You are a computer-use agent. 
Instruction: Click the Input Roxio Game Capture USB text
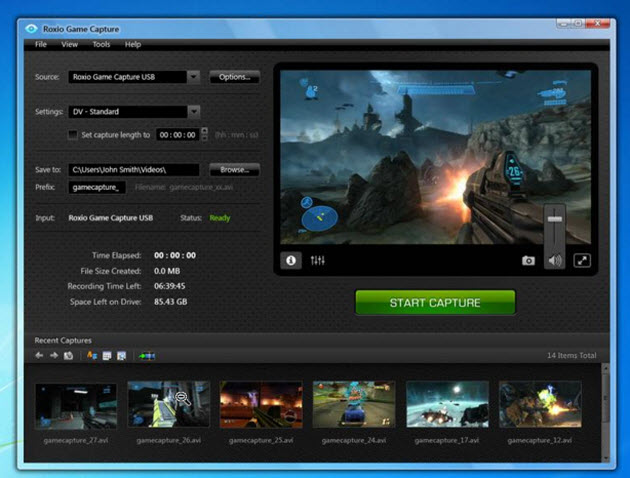tap(110, 218)
